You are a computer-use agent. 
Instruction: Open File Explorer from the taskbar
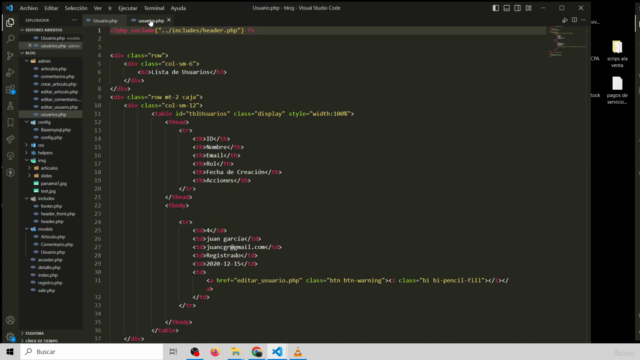[236, 351]
